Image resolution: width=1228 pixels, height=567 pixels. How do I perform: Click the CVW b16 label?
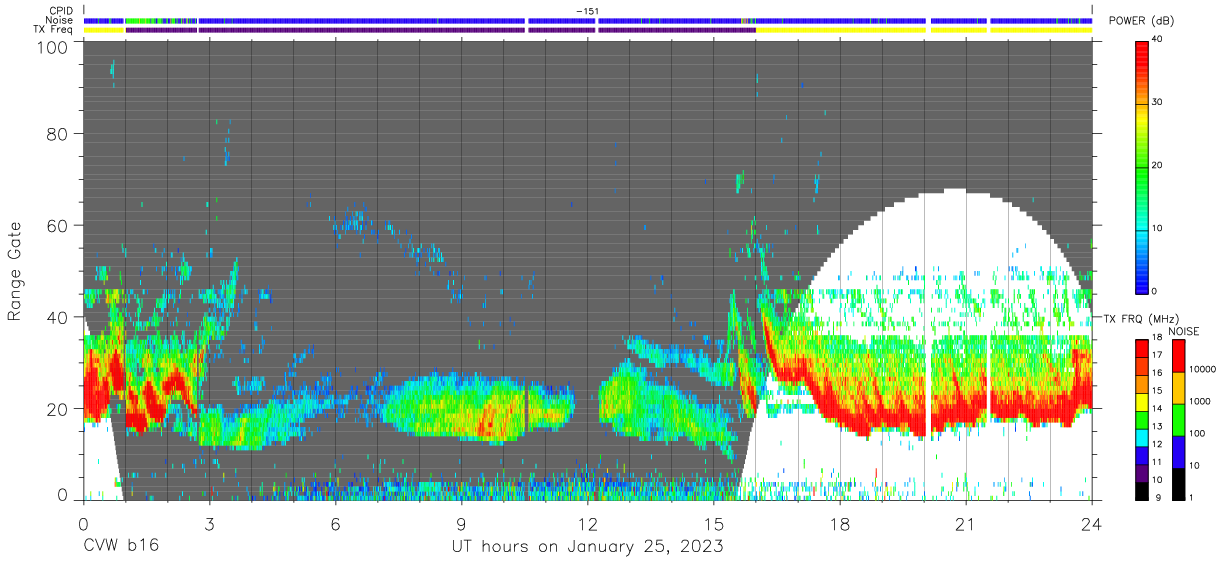coord(120,546)
